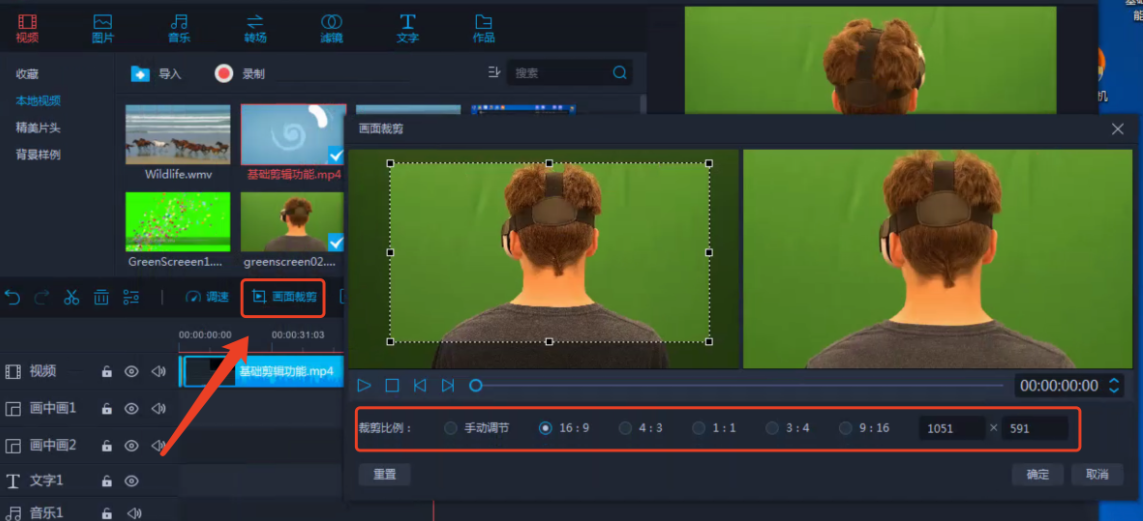The height and width of the screenshot is (521, 1143).
Task: Select the 基础剪辑功能.mp4 thumbnail
Action: 293,135
